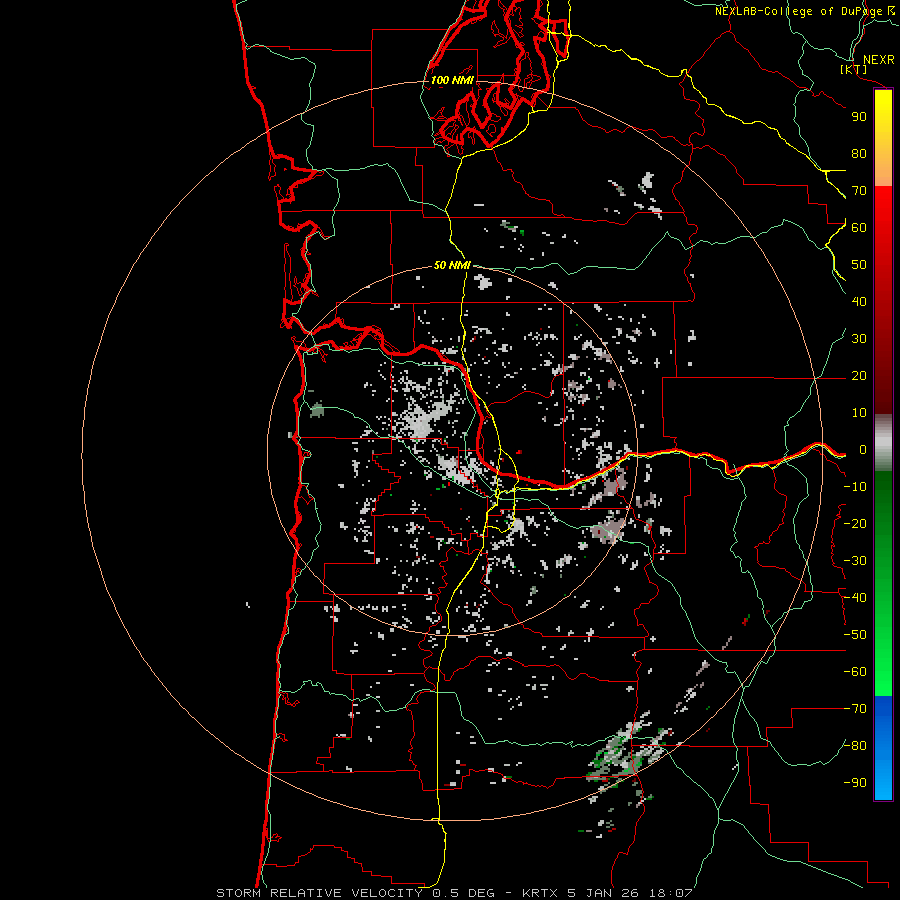Click the -60 scale value
This screenshot has width=900, height=900.
click(x=855, y=672)
